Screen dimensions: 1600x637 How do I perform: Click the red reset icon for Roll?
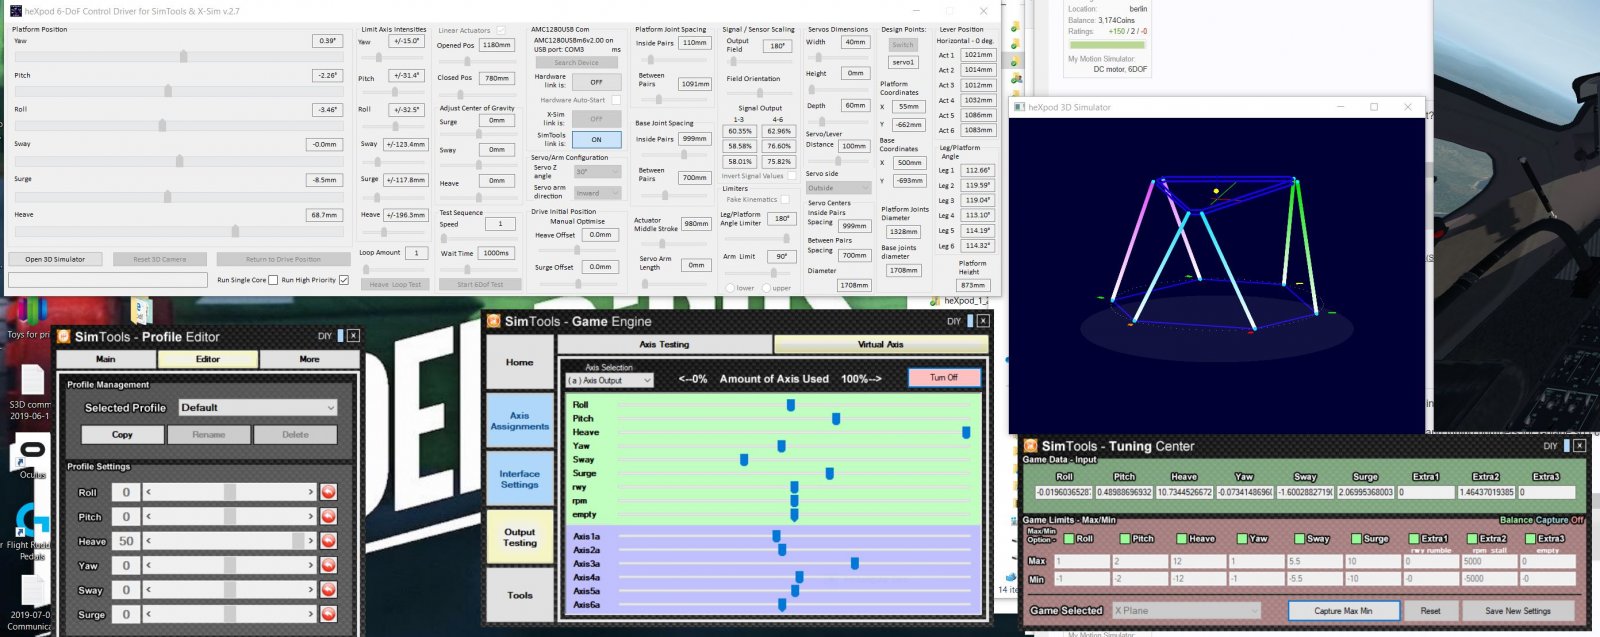pyautogui.click(x=328, y=492)
